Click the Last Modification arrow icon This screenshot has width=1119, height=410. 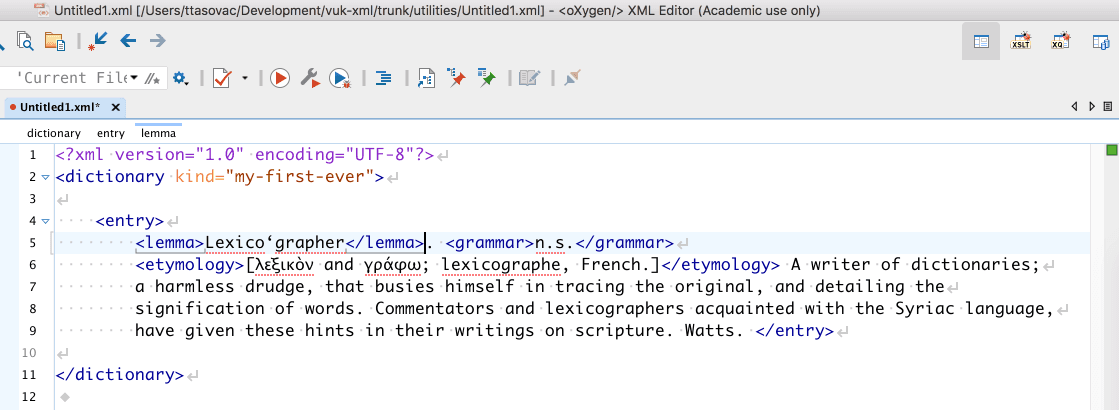pos(97,41)
